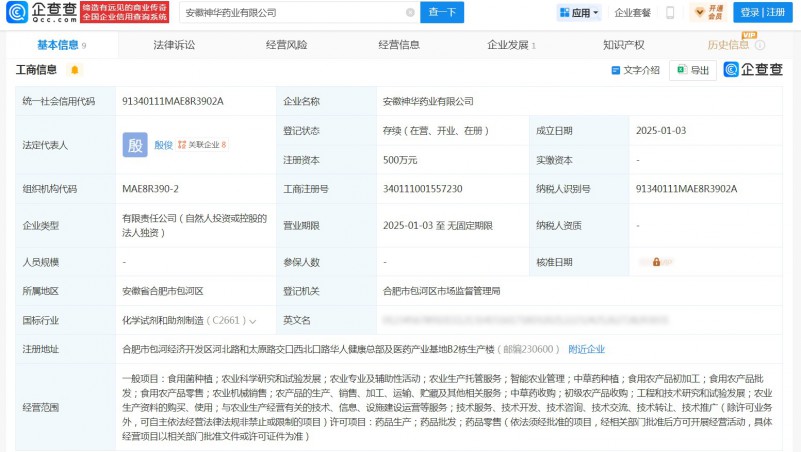
Task: Click the 有限责任公司 company type value
Action: click(x=194, y=225)
